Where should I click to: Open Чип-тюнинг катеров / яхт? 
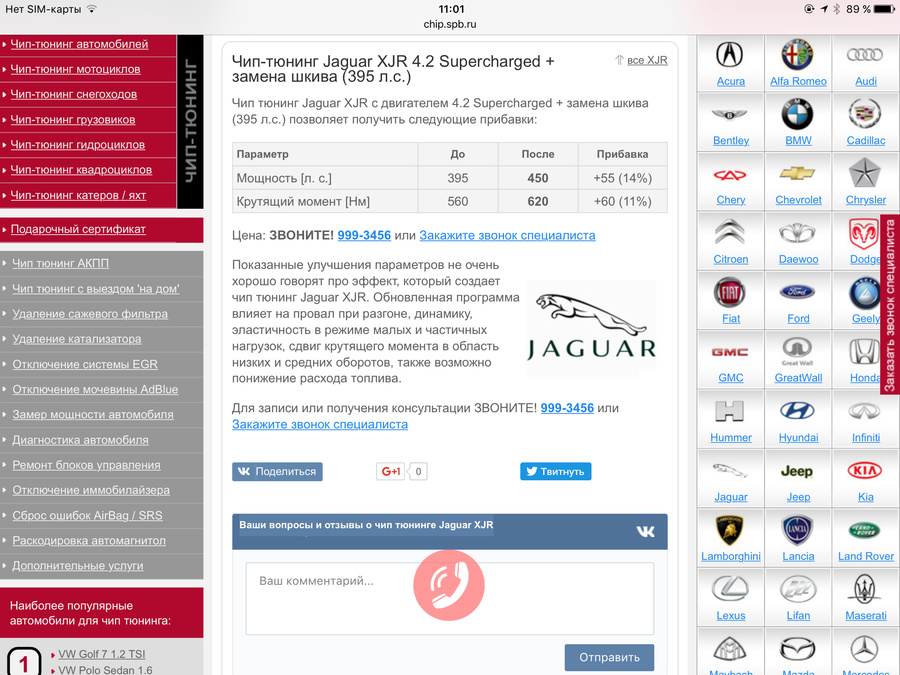(78, 195)
